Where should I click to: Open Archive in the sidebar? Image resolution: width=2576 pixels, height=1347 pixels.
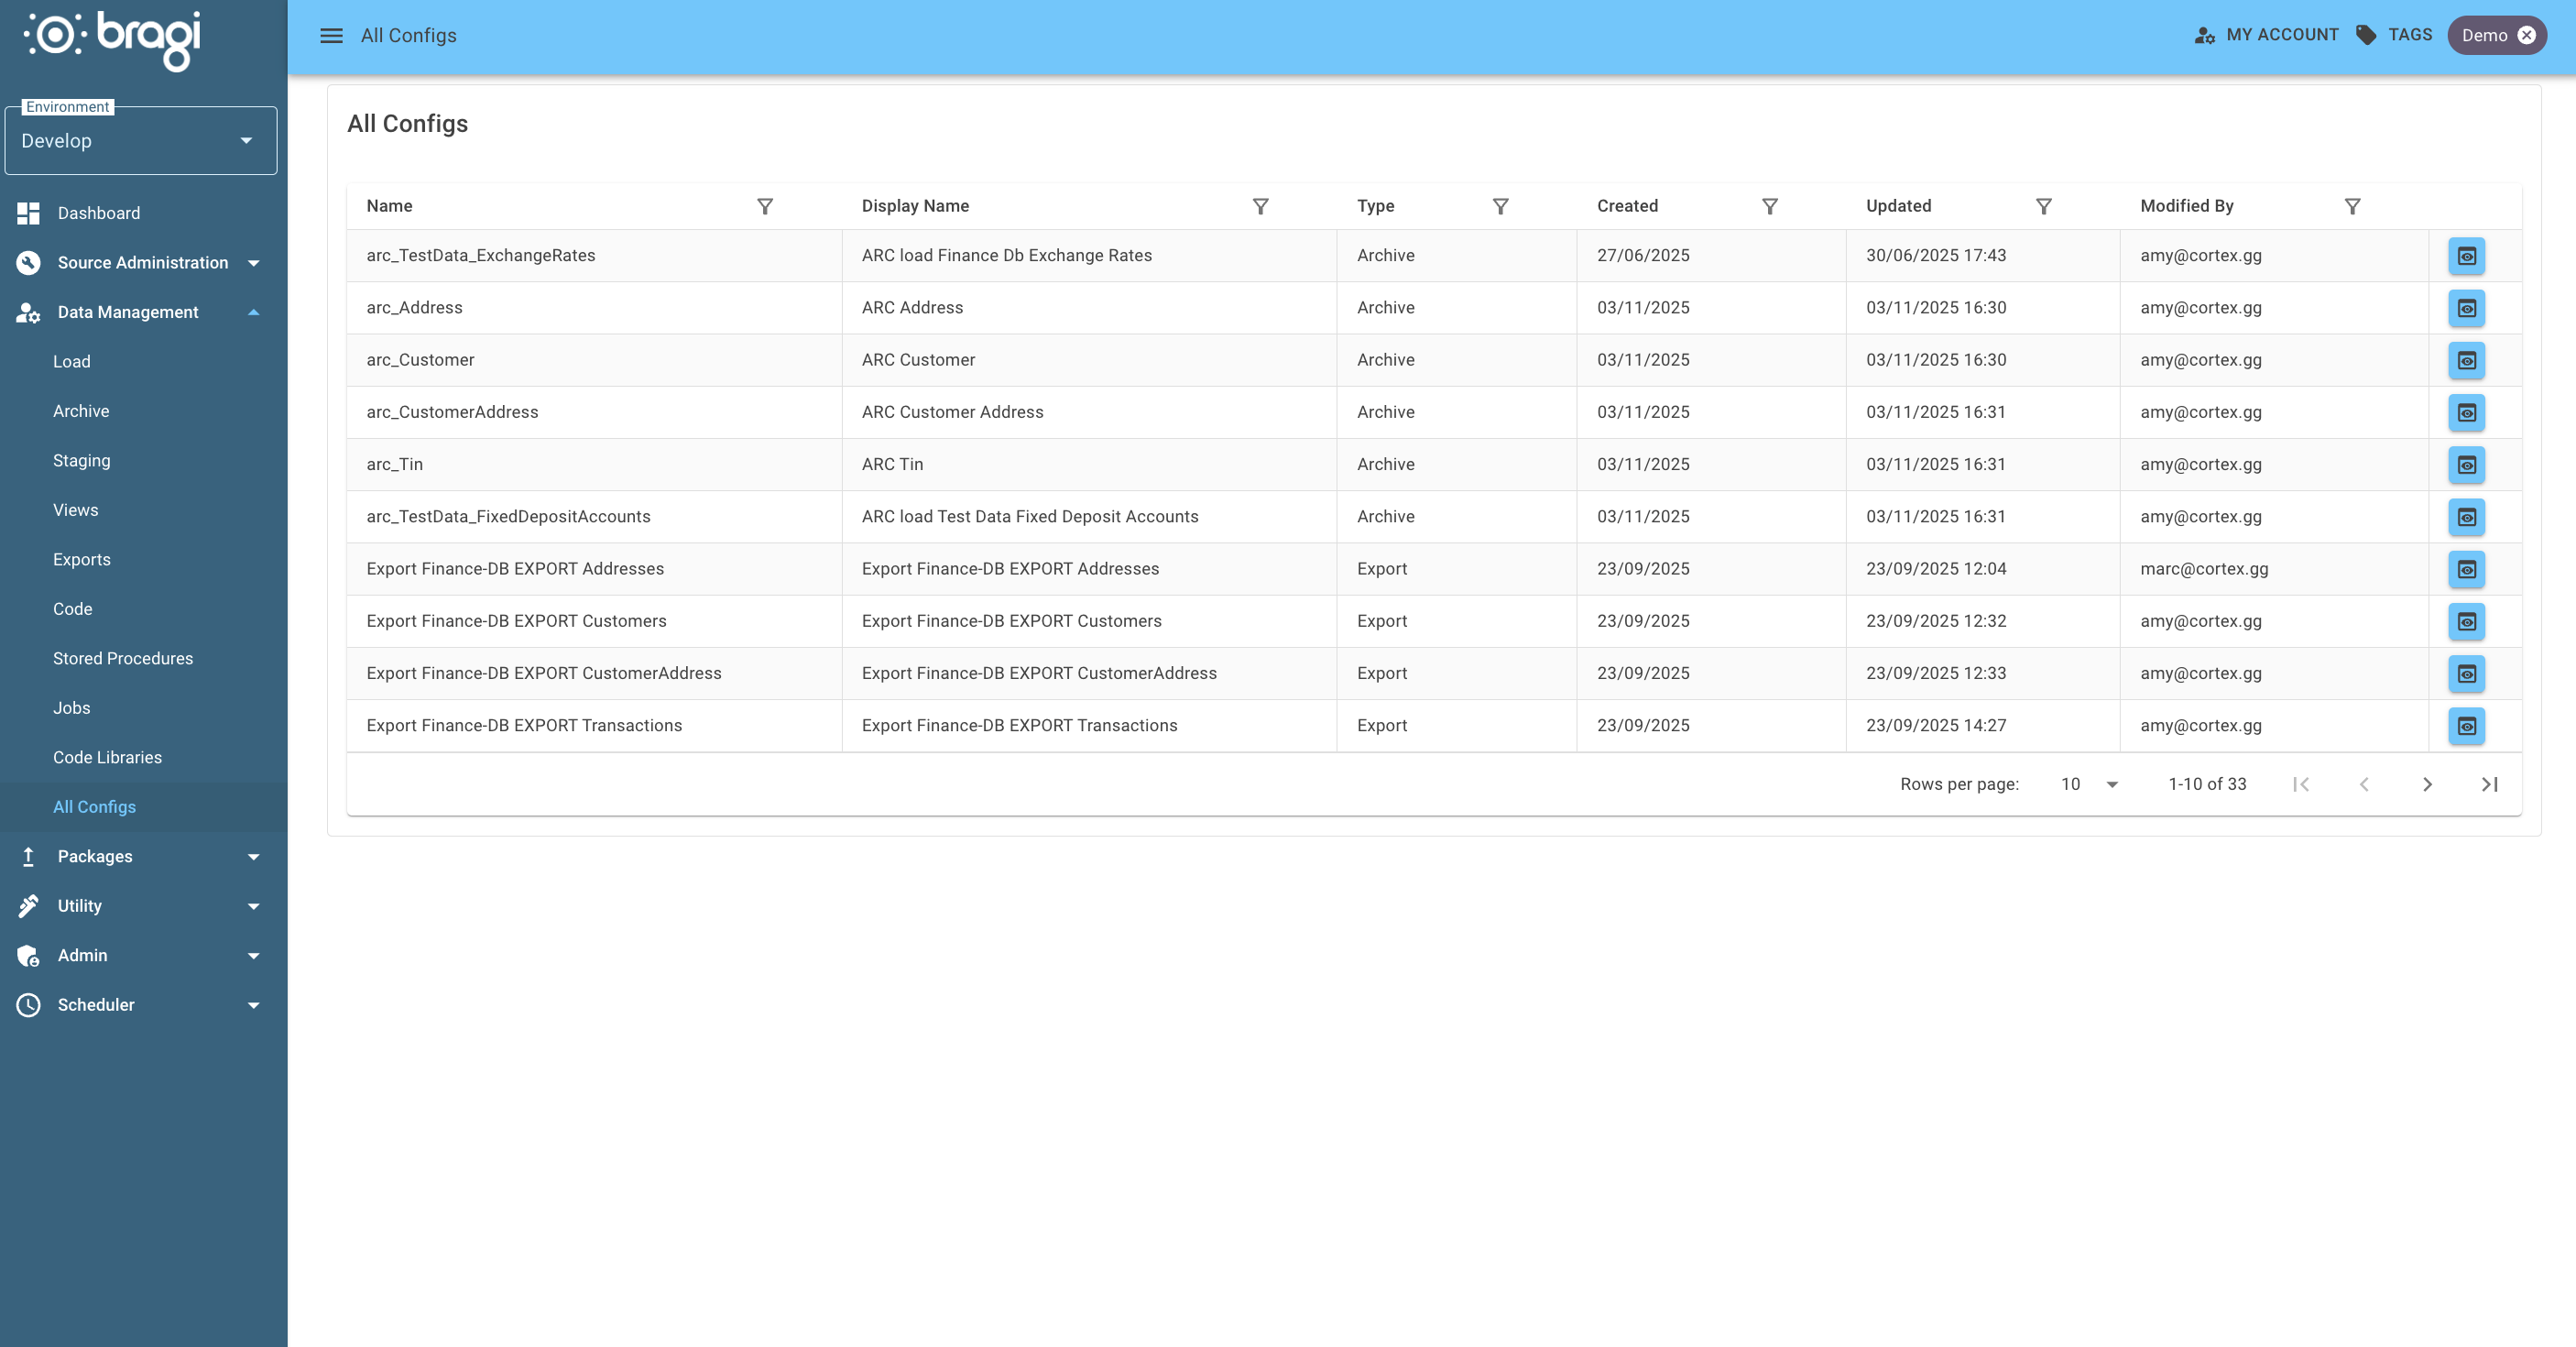(x=144, y=411)
